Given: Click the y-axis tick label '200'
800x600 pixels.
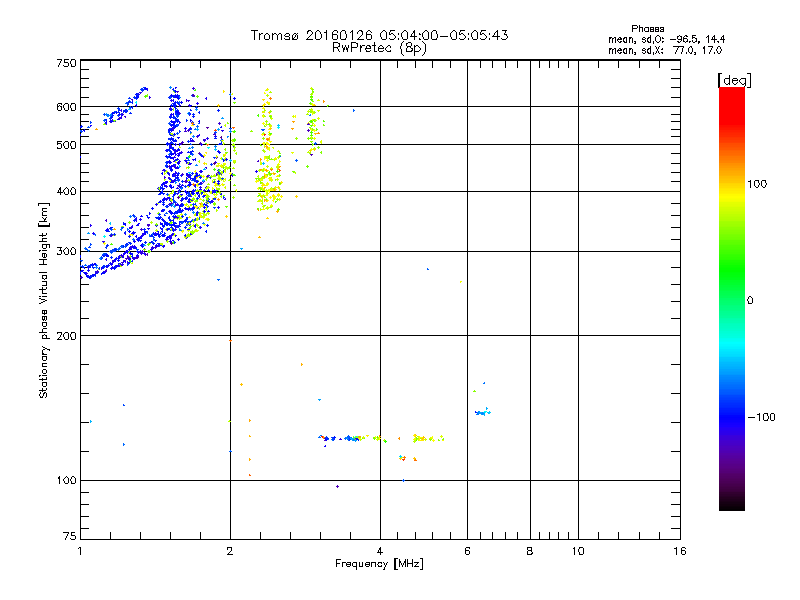Looking at the screenshot, I should (x=66, y=336).
